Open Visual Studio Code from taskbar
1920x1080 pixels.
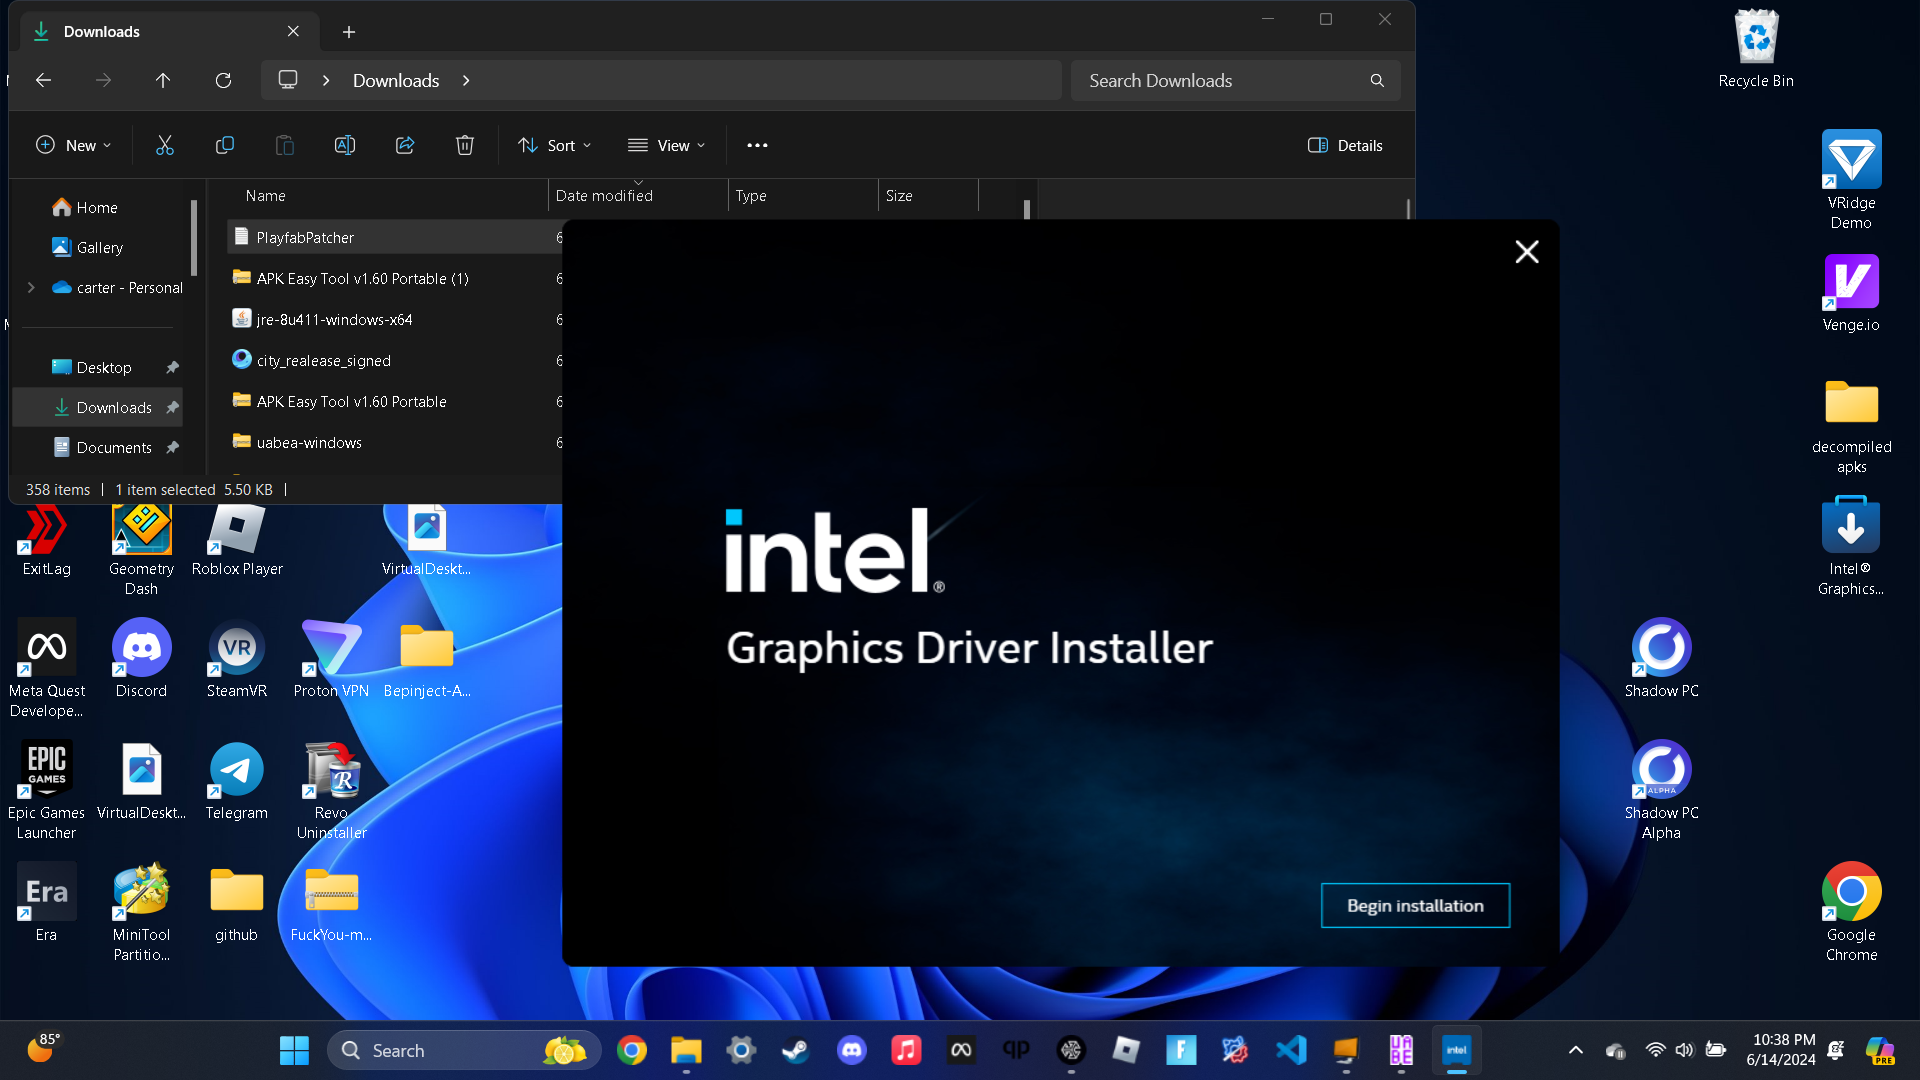click(1291, 1050)
